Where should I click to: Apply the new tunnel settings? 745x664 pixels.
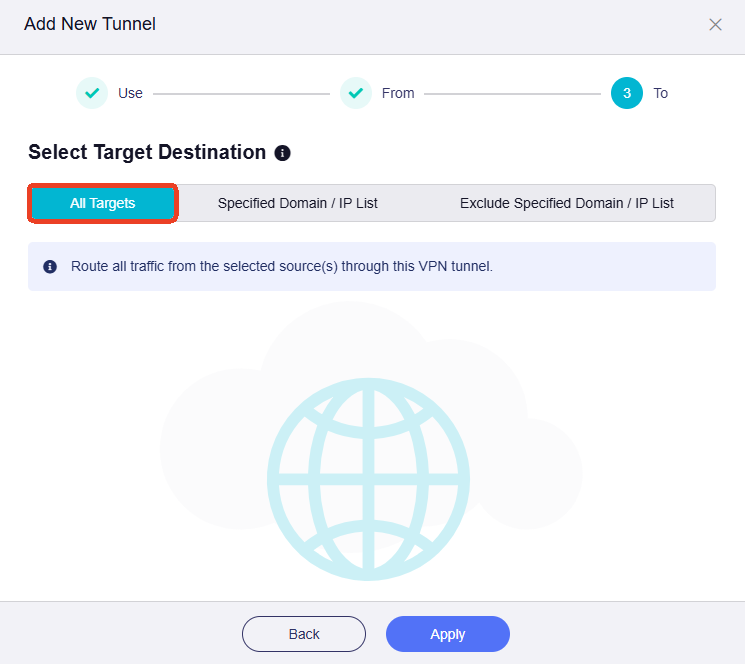(x=448, y=634)
